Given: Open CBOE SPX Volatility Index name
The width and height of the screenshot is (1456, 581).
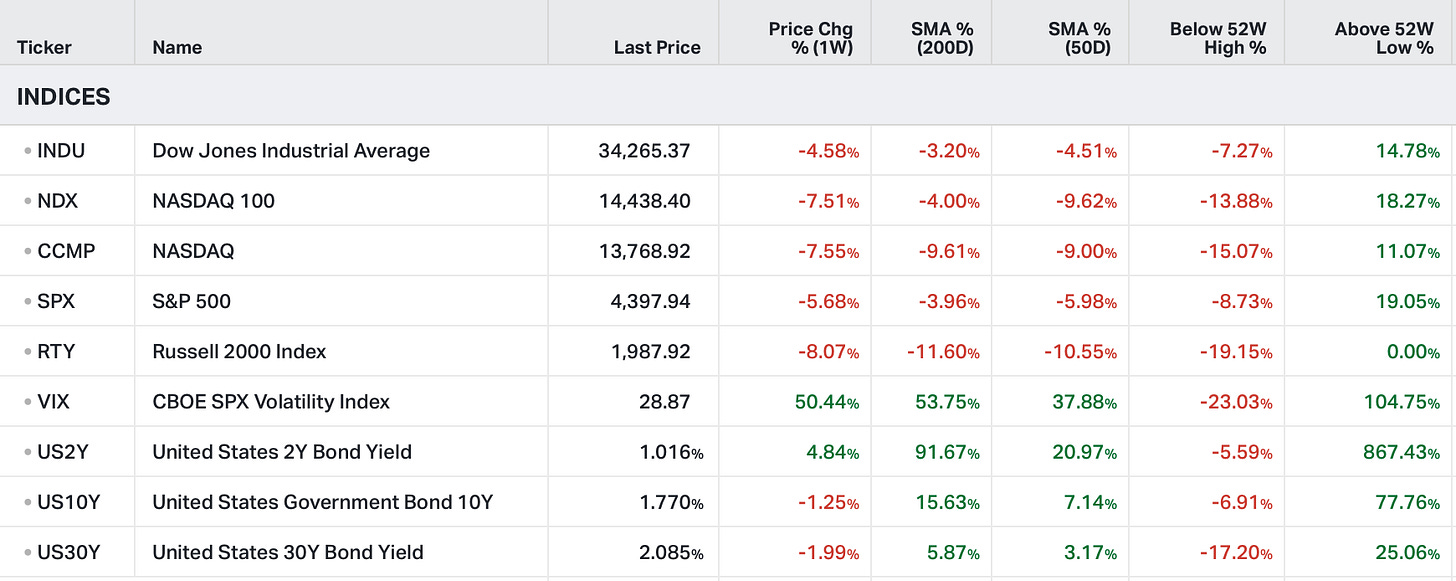Looking at the screenshot, I should (x=271, y=401).
